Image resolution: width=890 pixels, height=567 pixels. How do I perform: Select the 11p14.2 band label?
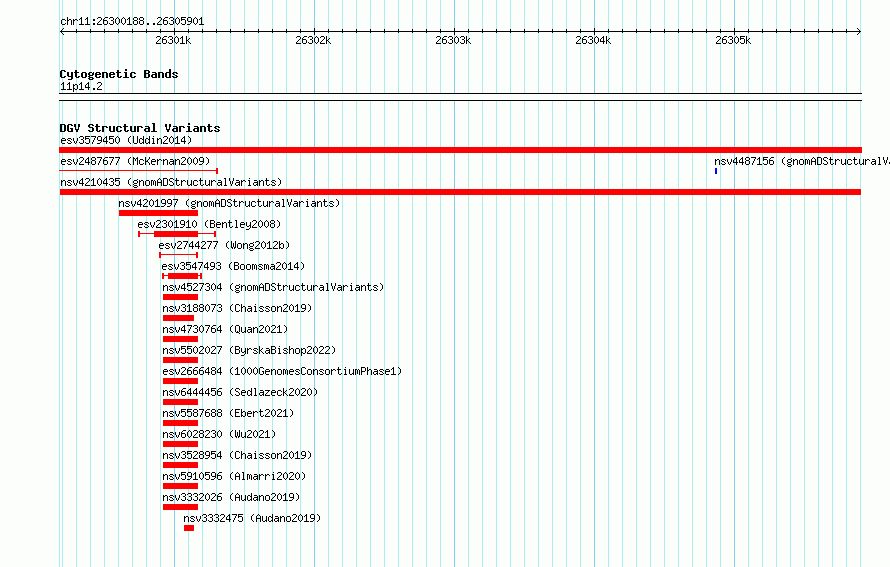tap(81, 86)
